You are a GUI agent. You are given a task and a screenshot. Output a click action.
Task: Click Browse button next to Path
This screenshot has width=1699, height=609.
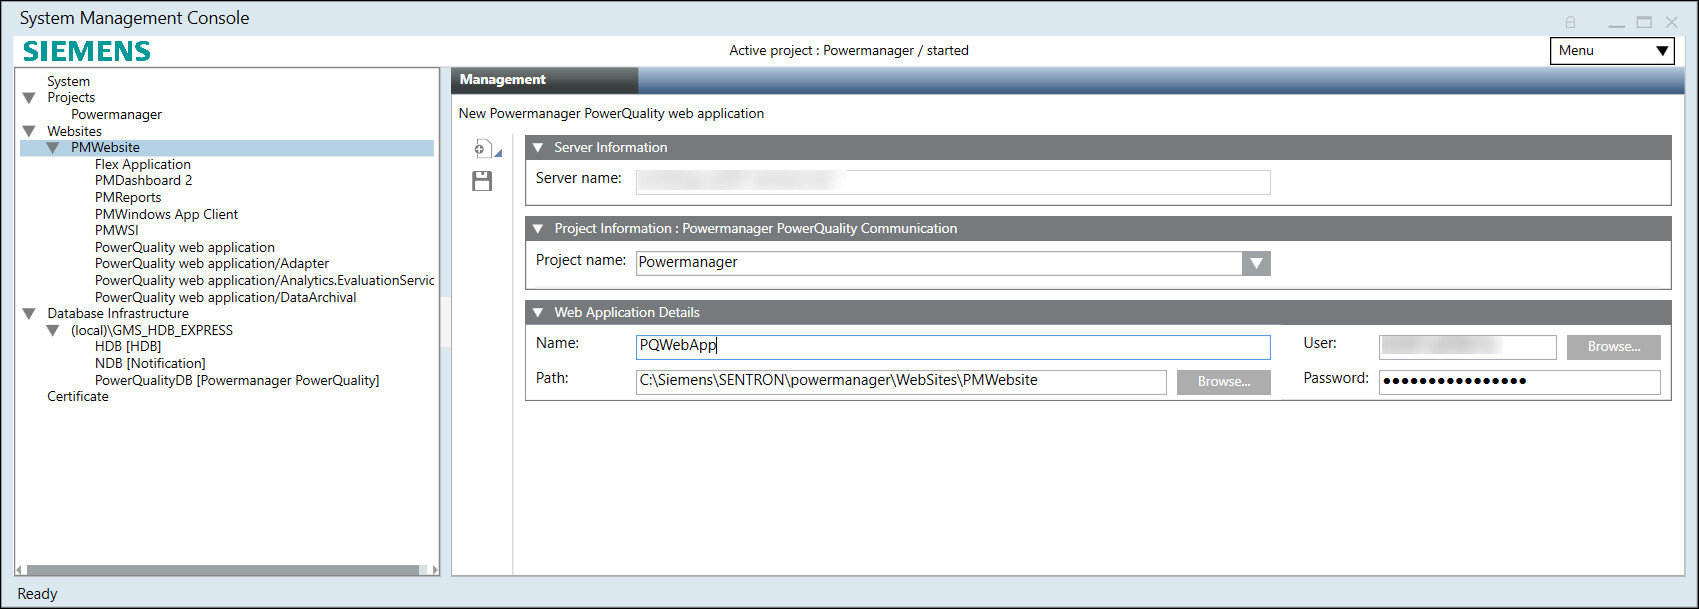(x=1223, y=382)
